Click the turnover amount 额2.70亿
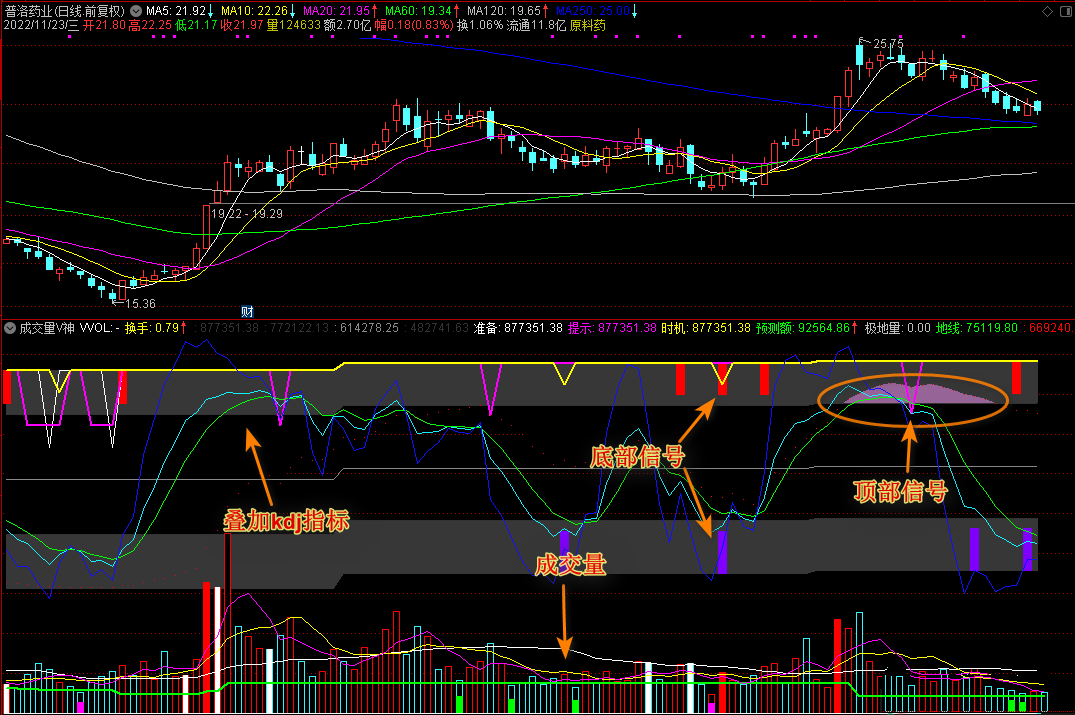 [x=347, y=25]
